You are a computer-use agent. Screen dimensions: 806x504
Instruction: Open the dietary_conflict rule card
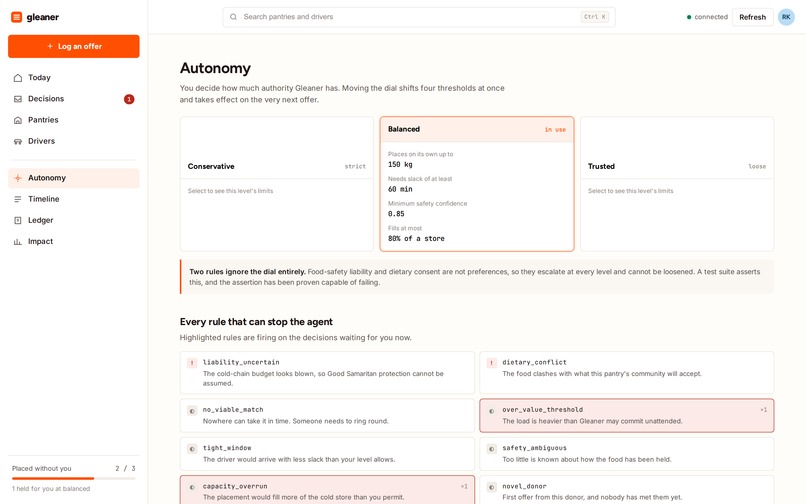click(627, 373)
